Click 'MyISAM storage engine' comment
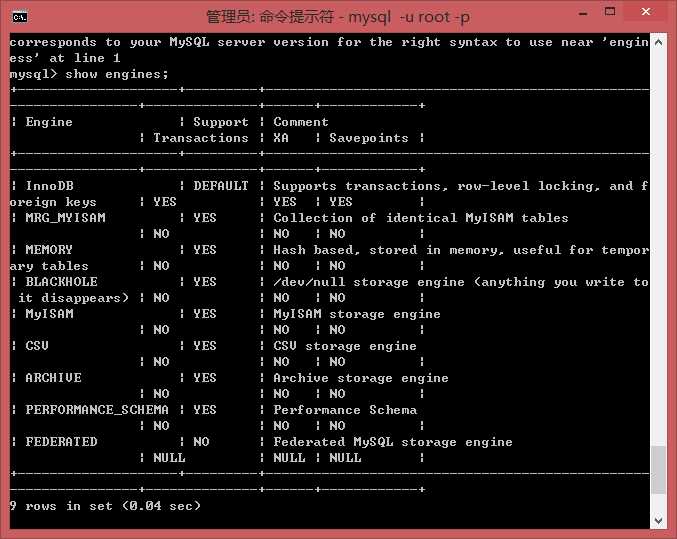This screenshot has width=677, height=539. tap(357, 314)
